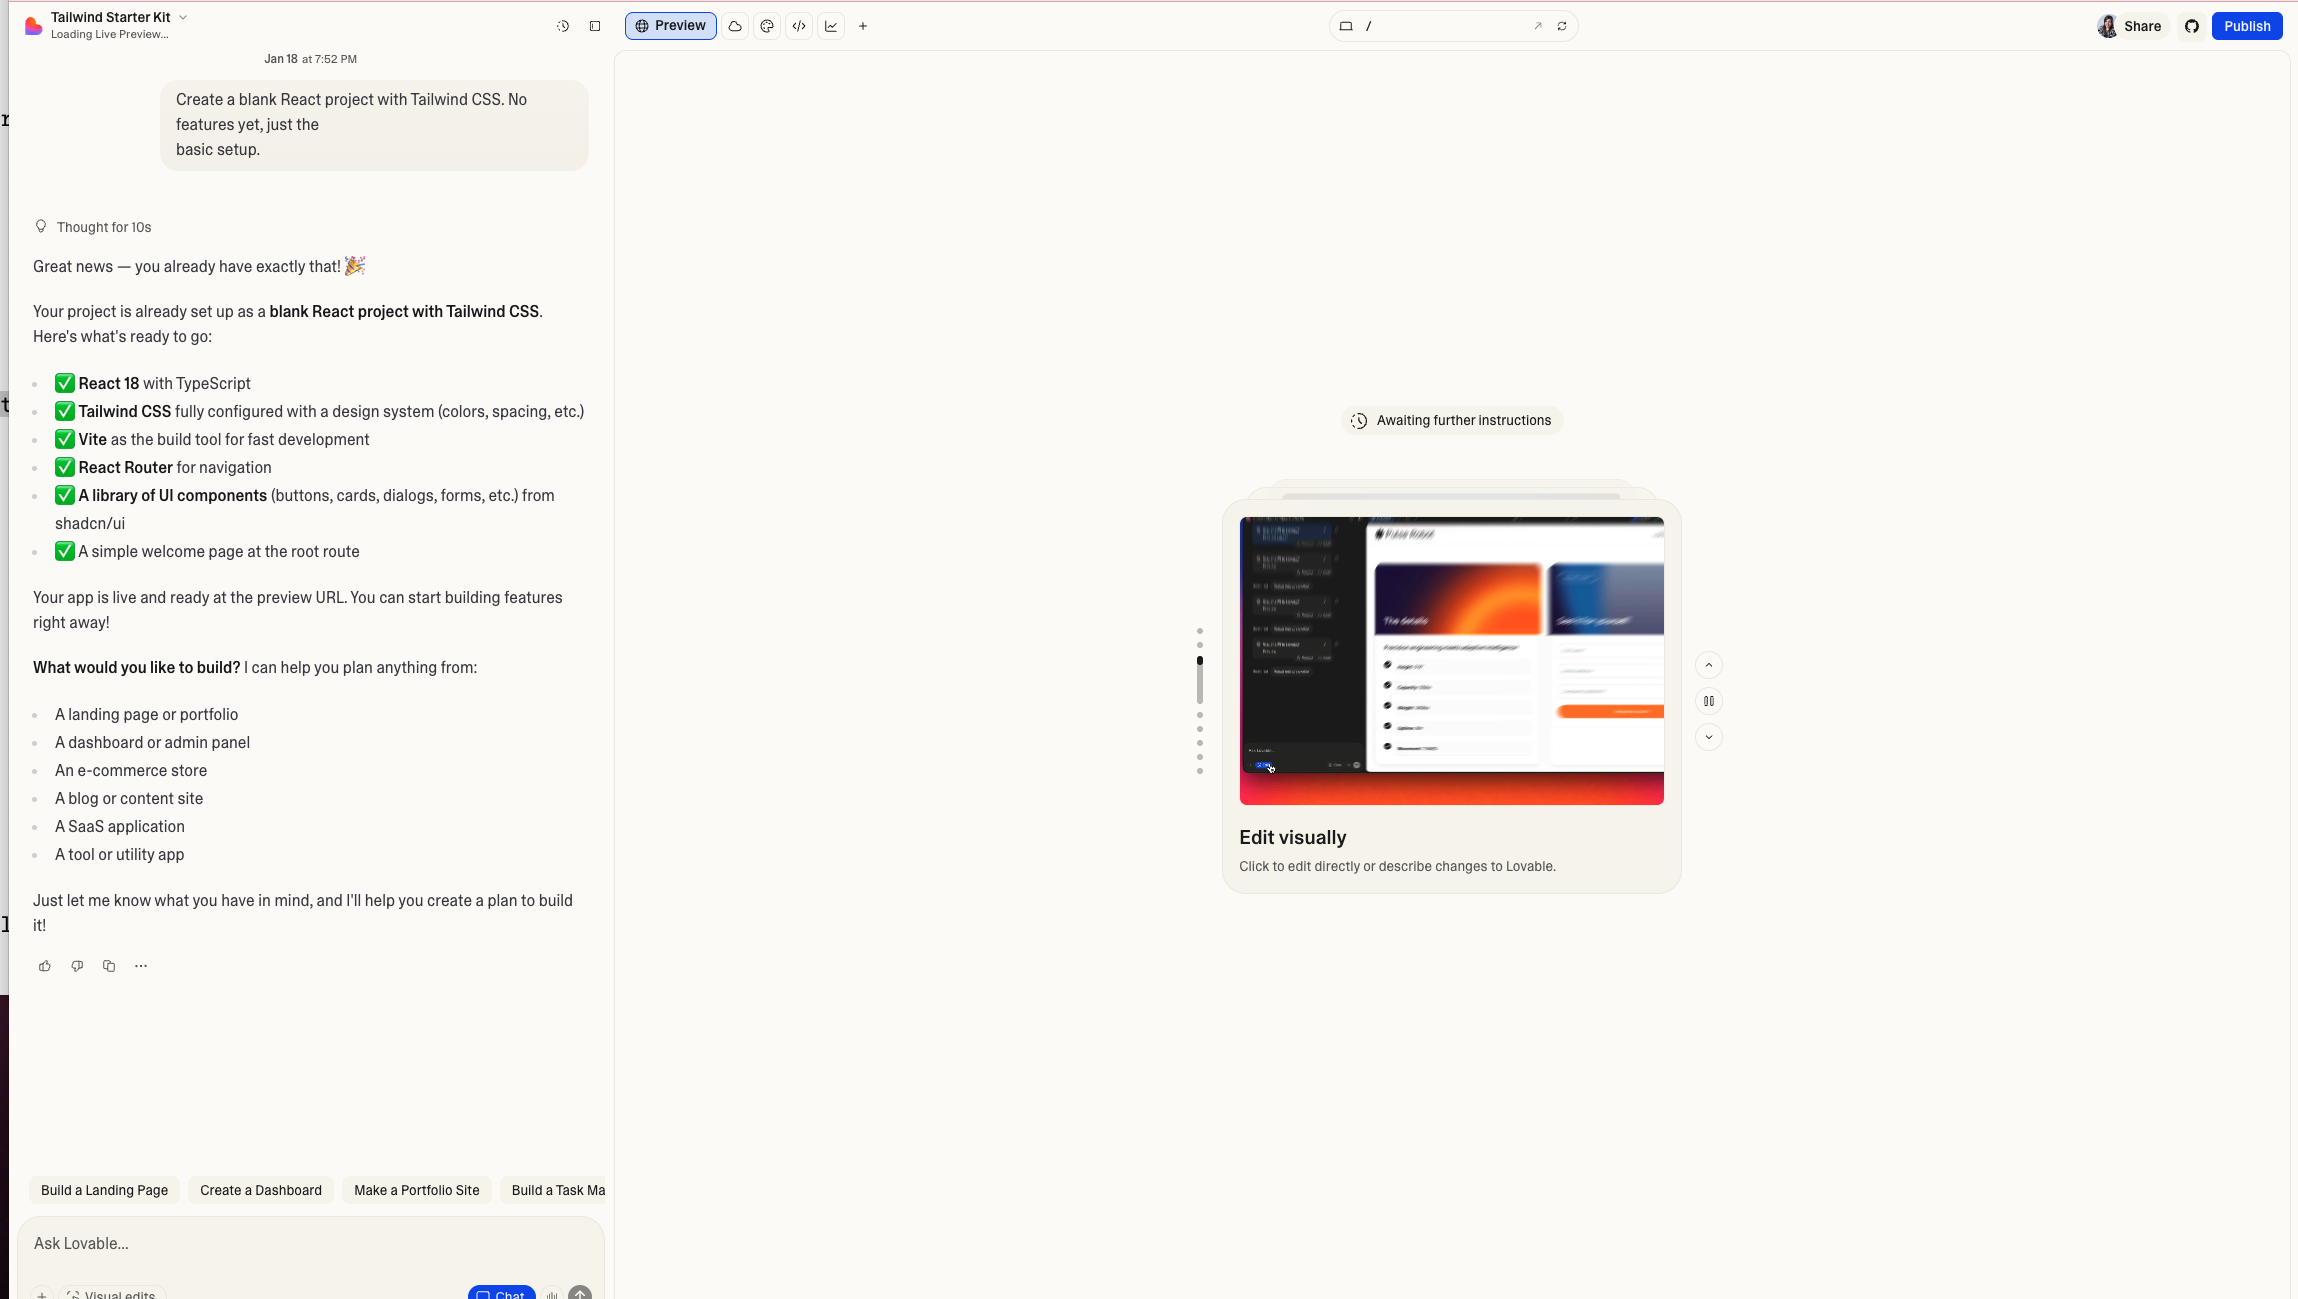Viewport: 2298px width, 1299px height.
Task: Click the first user prompt message bubble
Action: tap(374, 125)
